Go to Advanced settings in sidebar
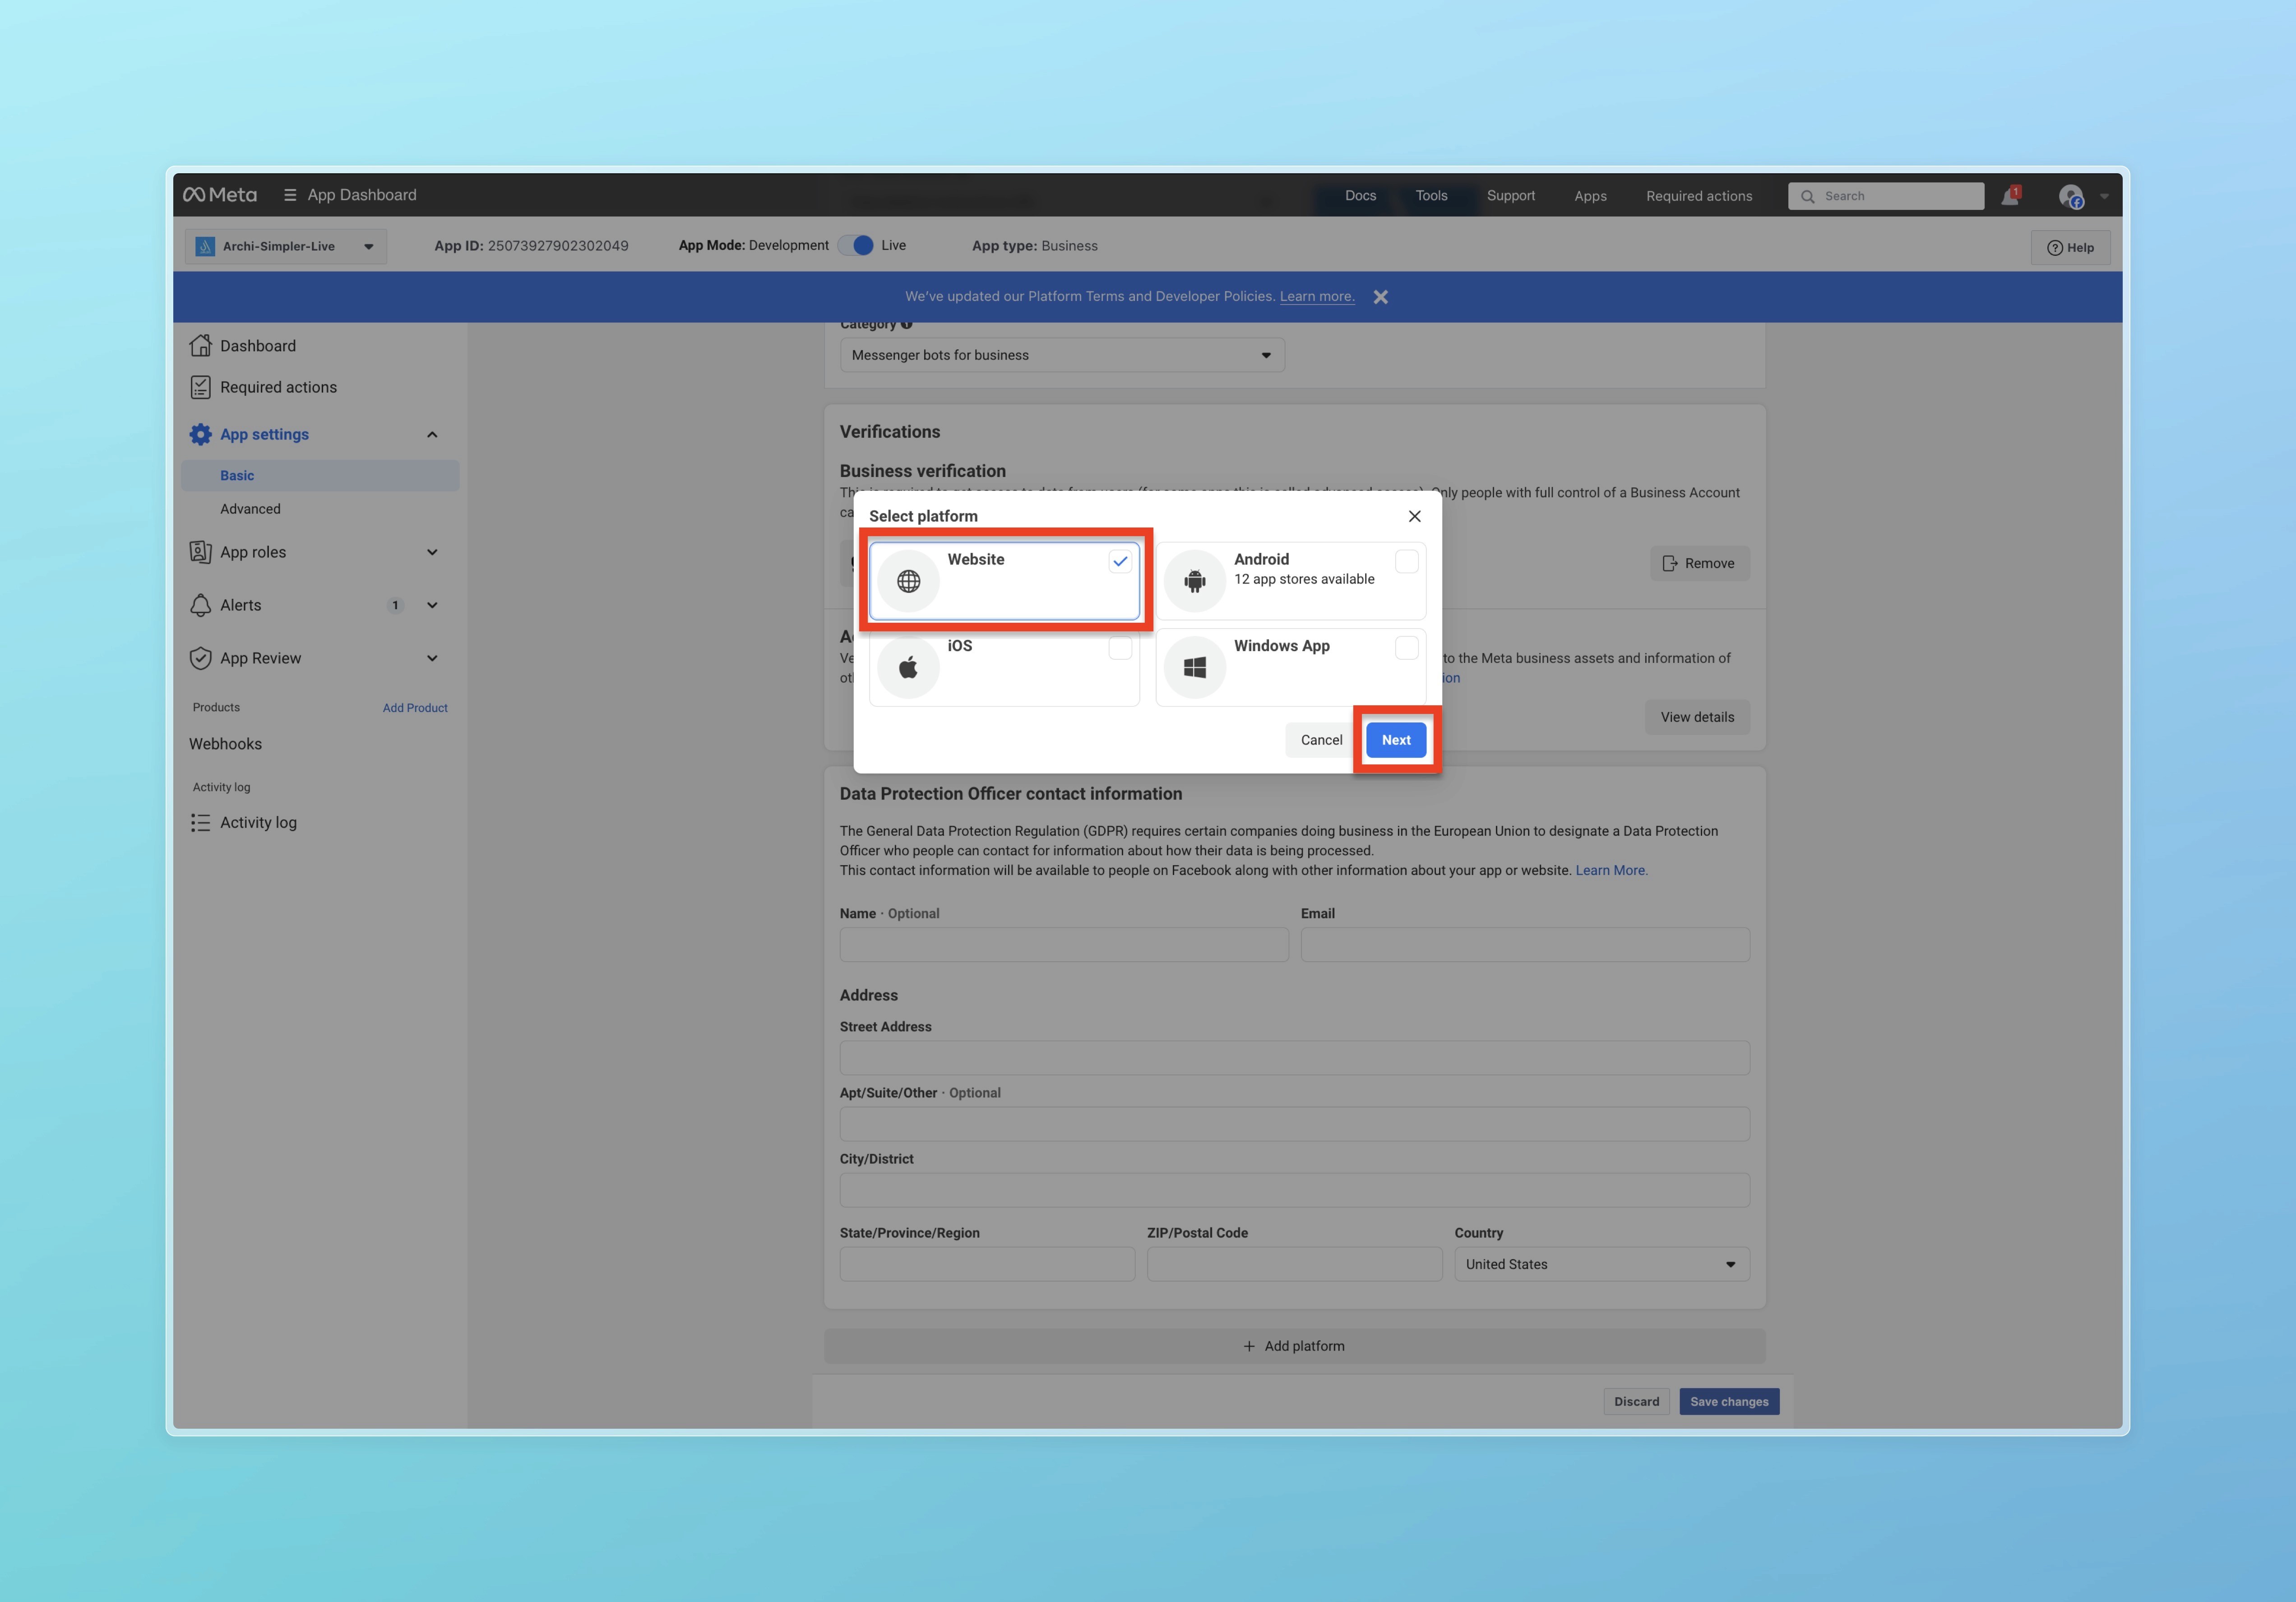The height and width of the screenshot is (1602, 2296). pyautogui.click(x=250, y=509)
